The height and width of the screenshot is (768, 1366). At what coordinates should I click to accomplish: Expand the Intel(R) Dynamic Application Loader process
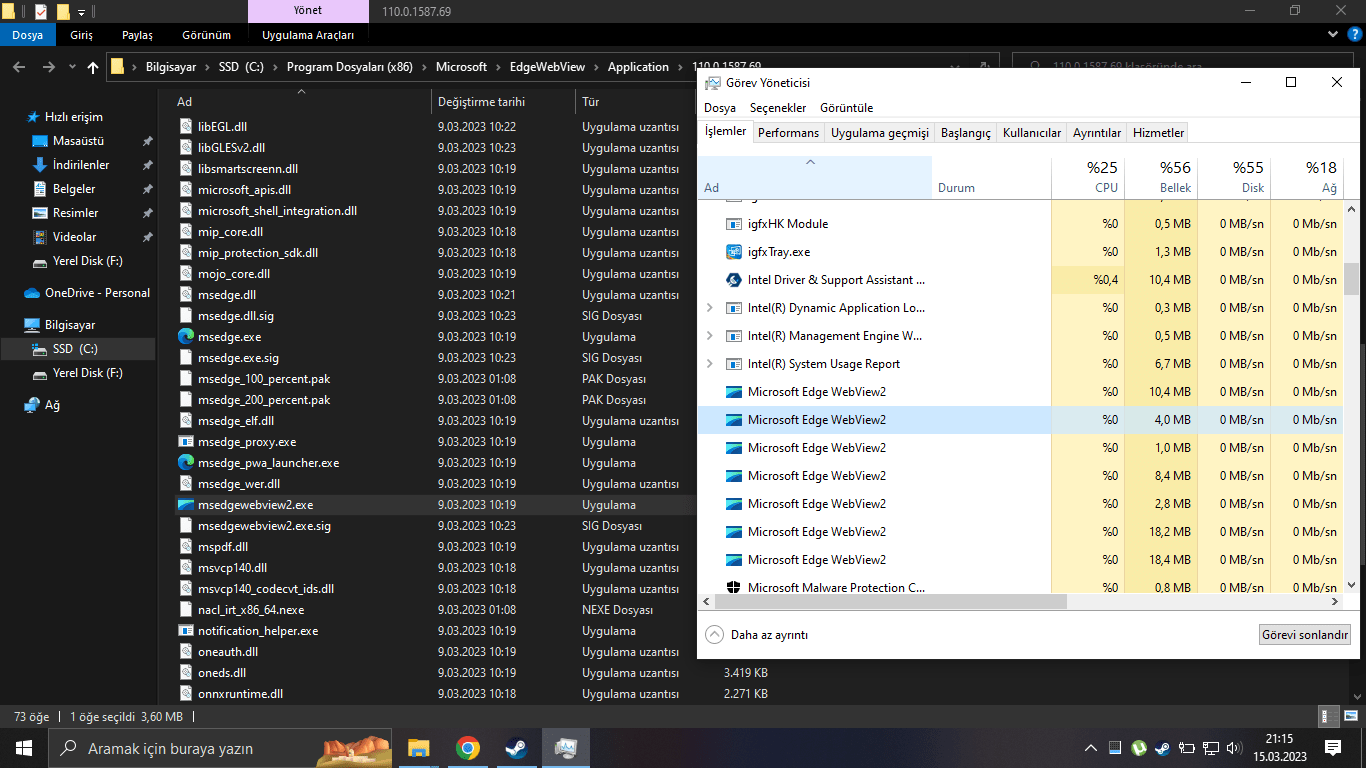(710, 308)
